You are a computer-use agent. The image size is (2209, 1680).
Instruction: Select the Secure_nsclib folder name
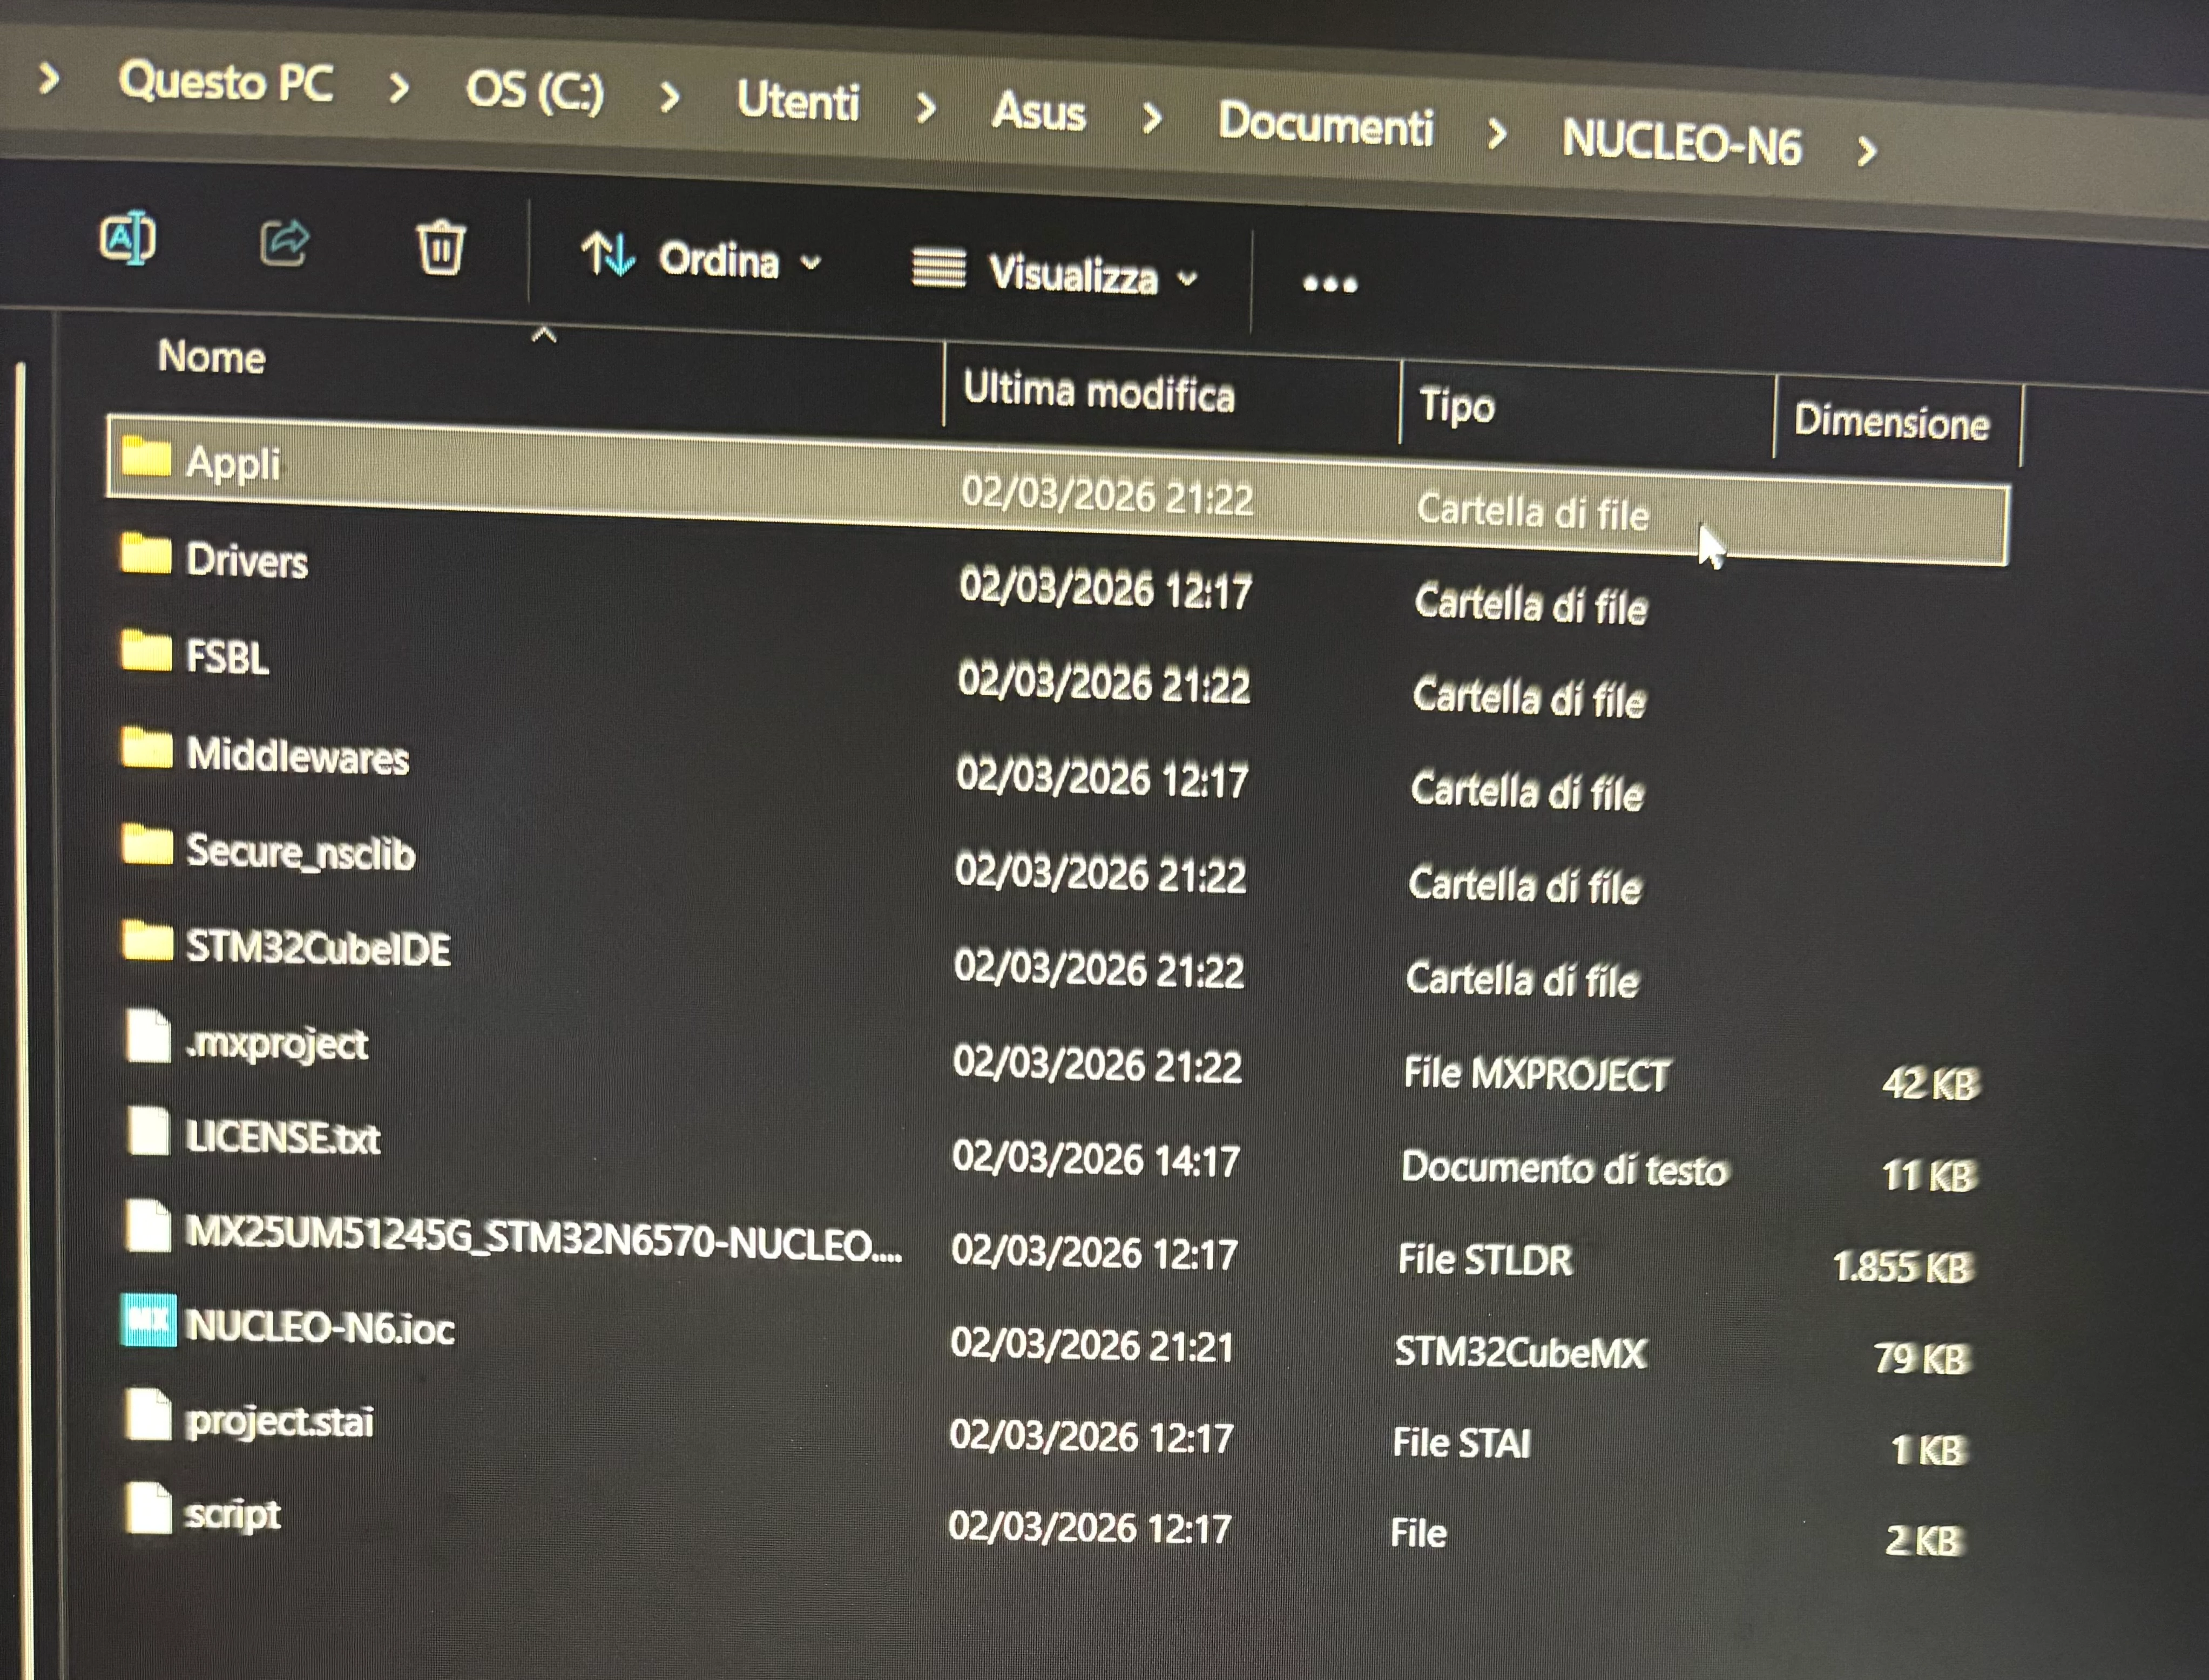coord(300,853)
